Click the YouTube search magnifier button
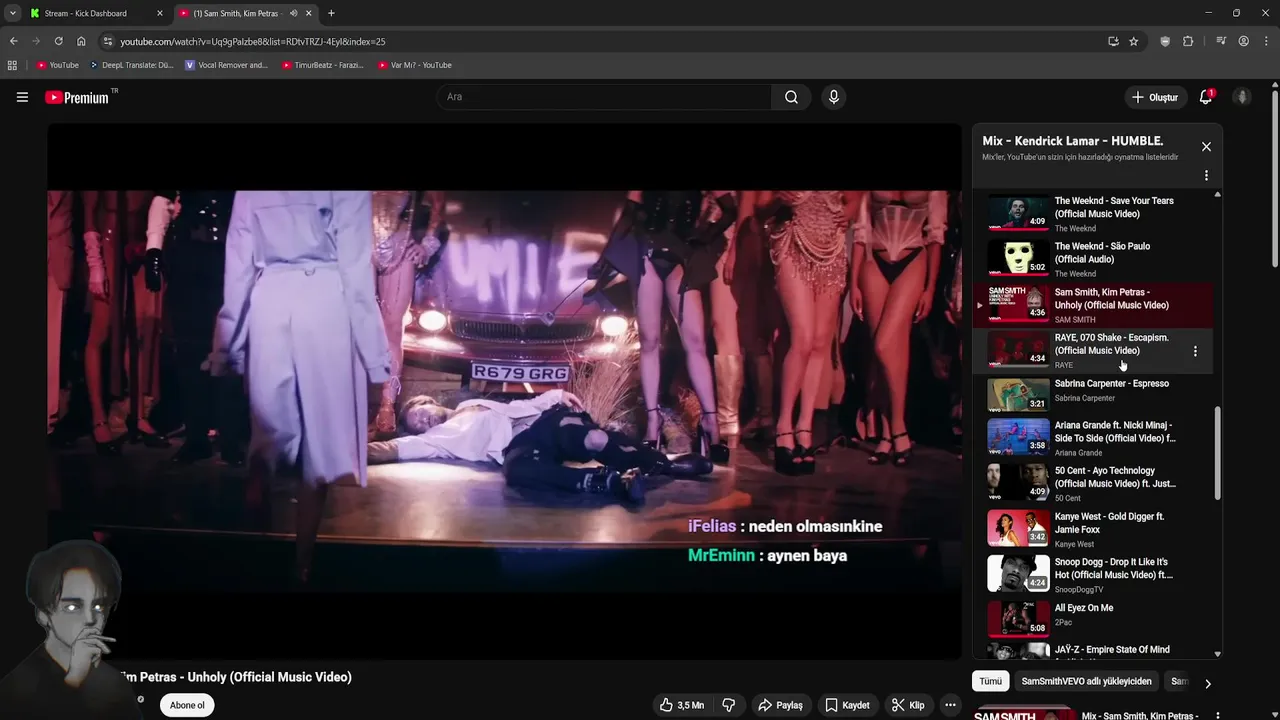This screenshot has height=720, width=1280. click(x=791, y=97)
